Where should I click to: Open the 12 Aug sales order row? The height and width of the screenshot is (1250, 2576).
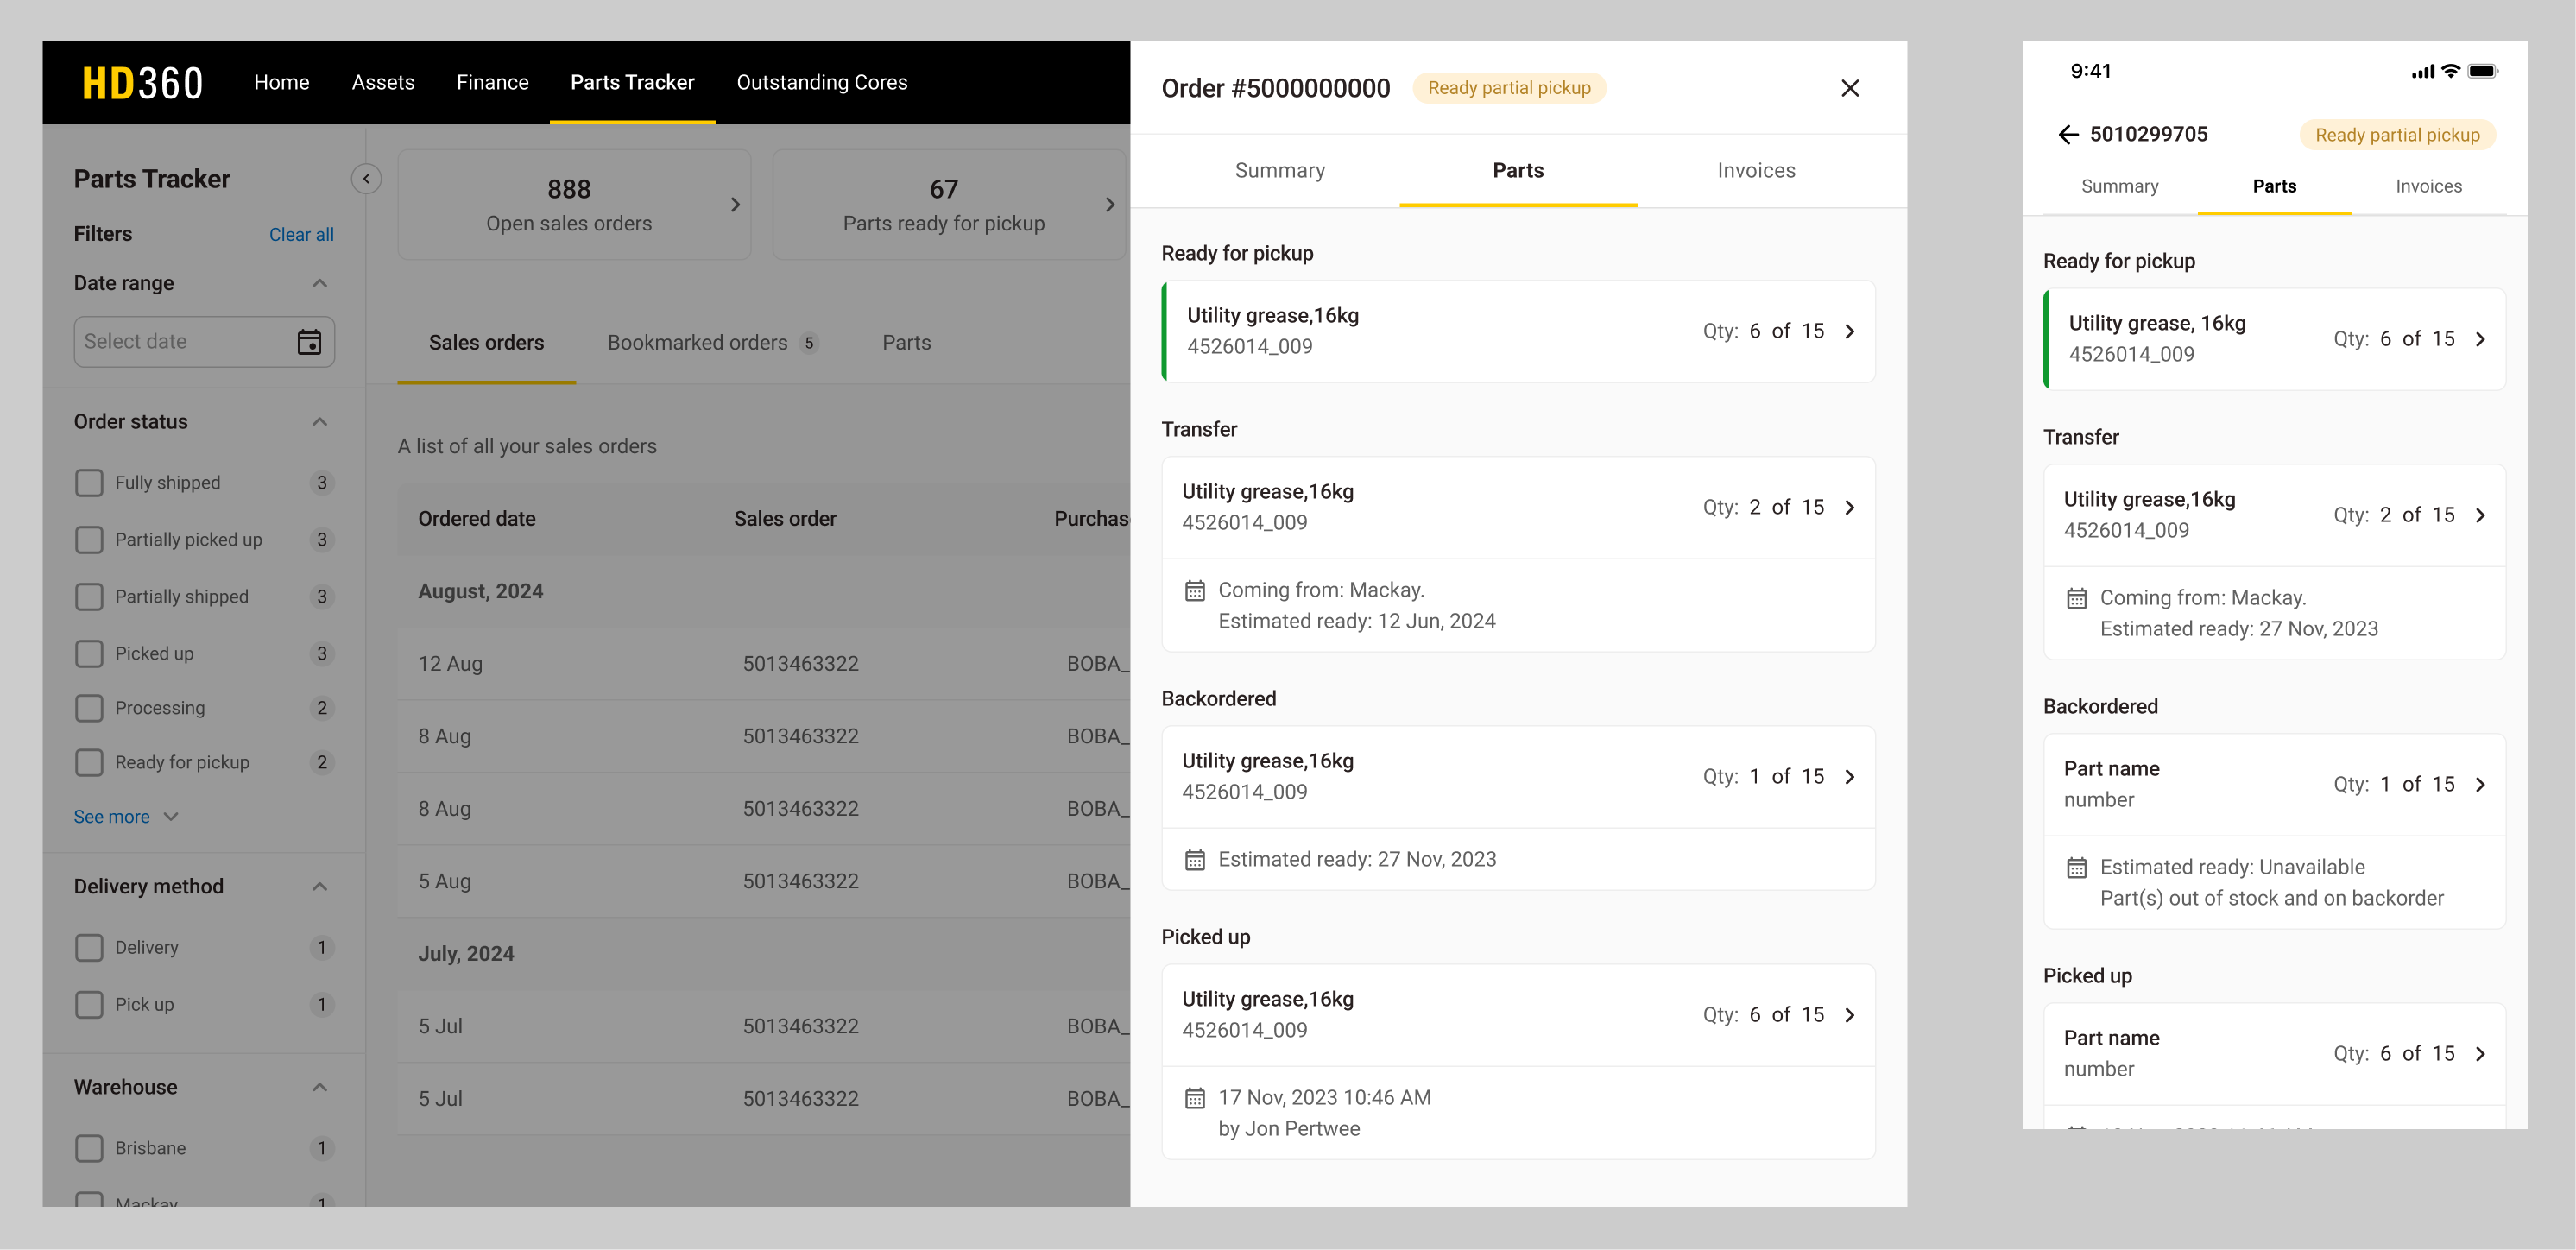pyautogui.click(x=764, y=664)
